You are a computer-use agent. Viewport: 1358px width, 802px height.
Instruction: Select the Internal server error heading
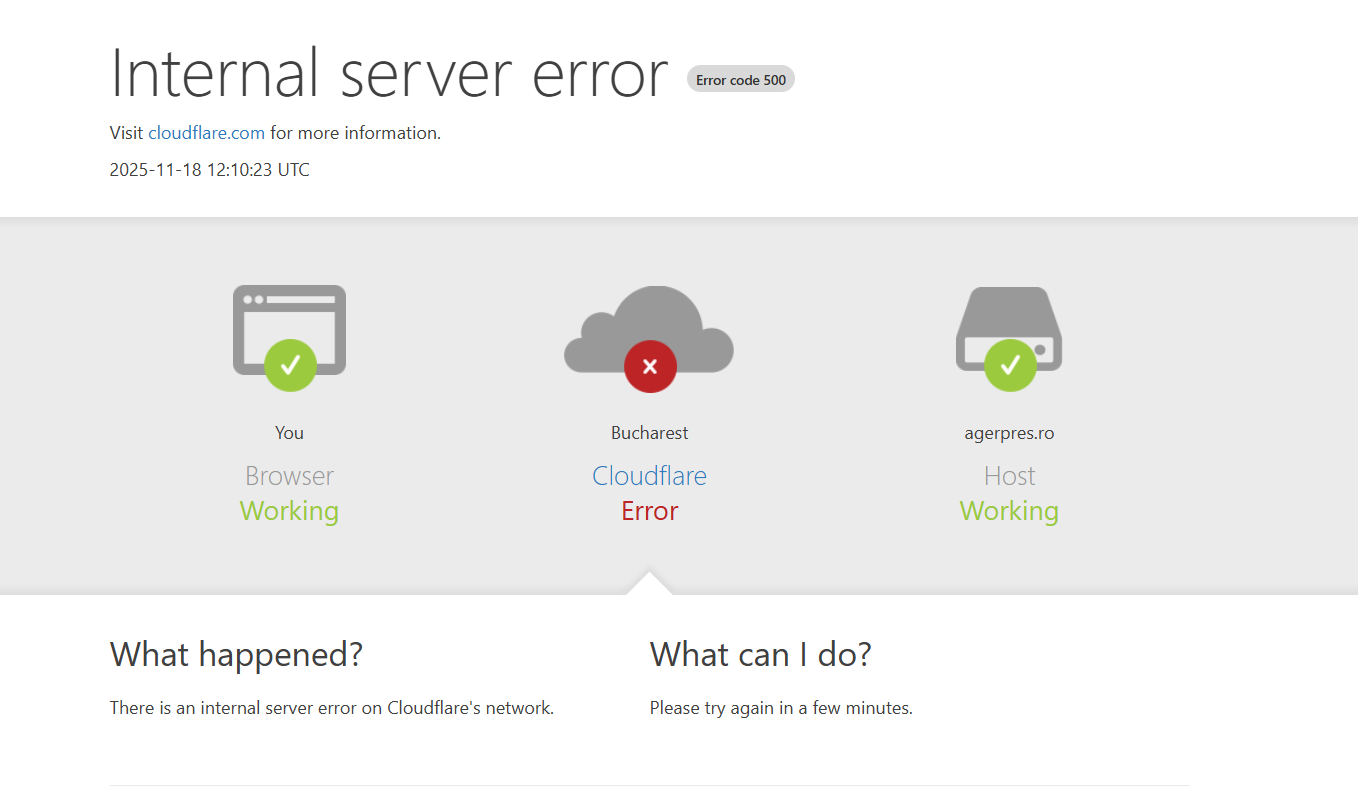[x=388, y=74]
